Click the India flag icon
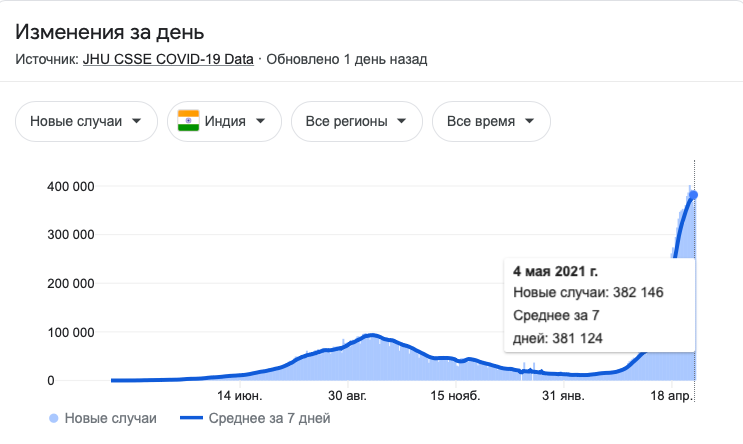The image size is (743, 444). (x=188, y=122)
